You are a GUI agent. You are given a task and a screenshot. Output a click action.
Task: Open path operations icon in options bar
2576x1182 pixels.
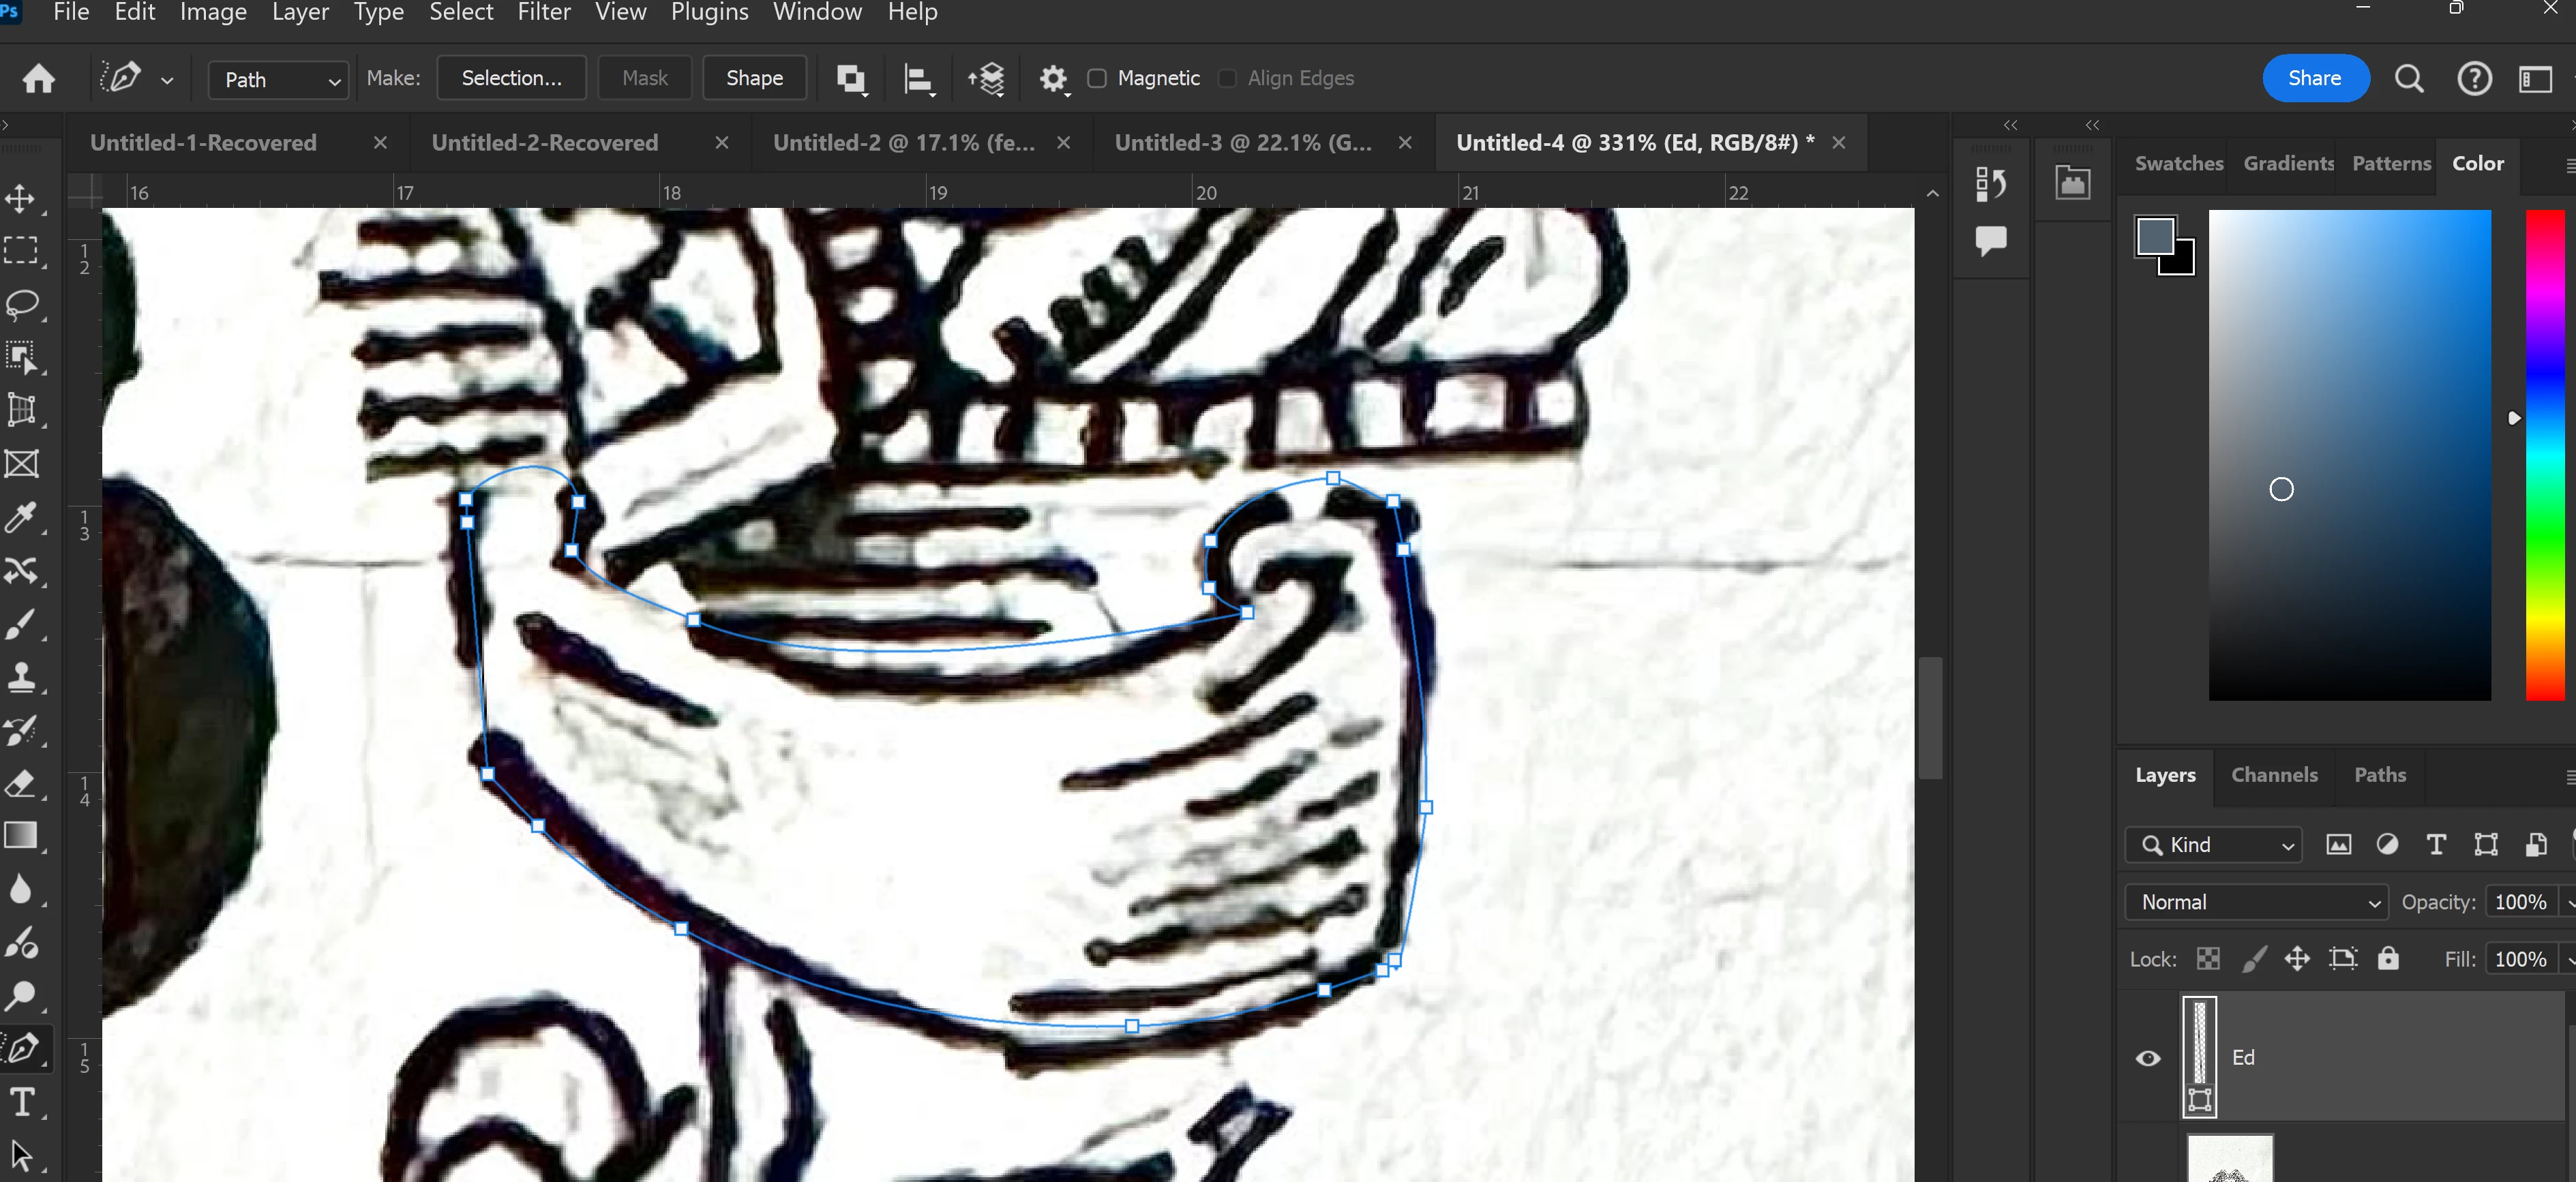click(851, 79)
